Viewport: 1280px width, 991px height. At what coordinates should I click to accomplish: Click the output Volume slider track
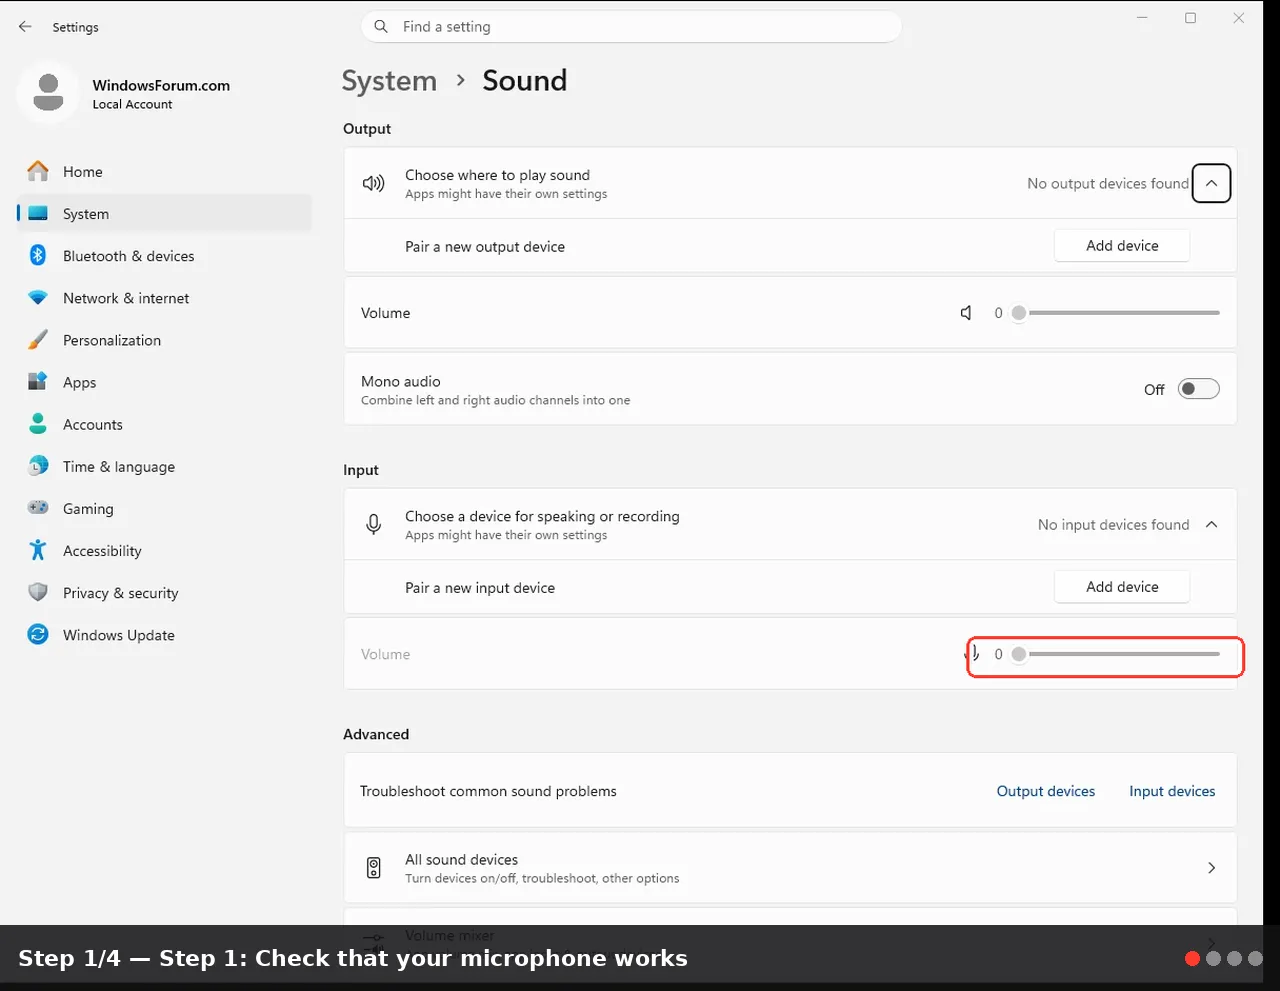coord(1118,313)
